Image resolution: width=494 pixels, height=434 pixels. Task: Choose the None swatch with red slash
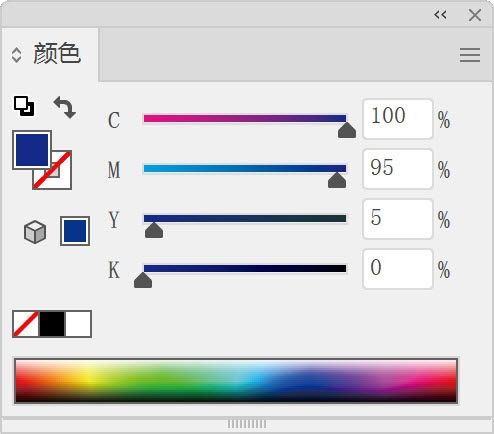pos(26,324)
